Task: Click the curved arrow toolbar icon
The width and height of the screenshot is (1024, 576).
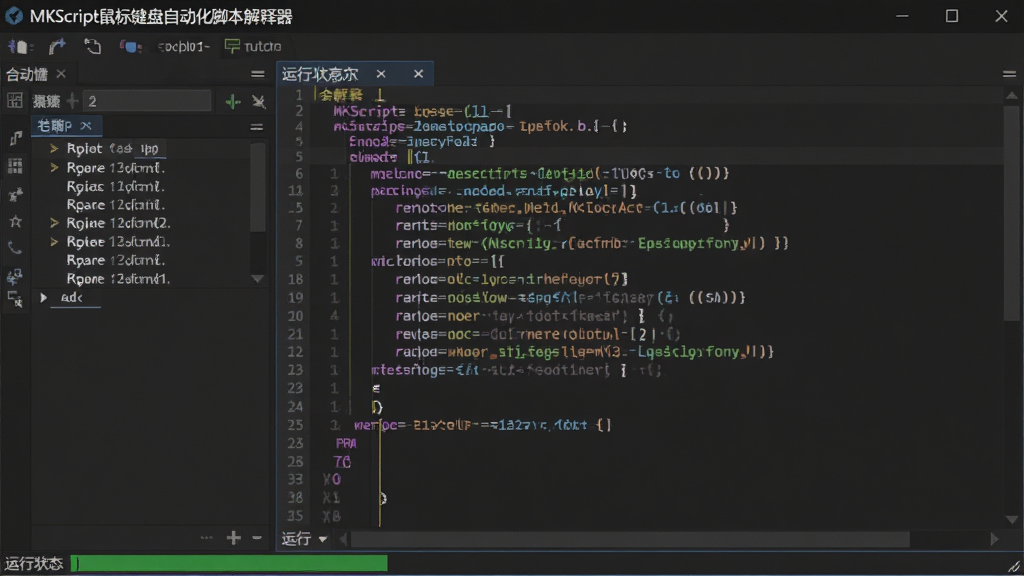Action: 57,46
